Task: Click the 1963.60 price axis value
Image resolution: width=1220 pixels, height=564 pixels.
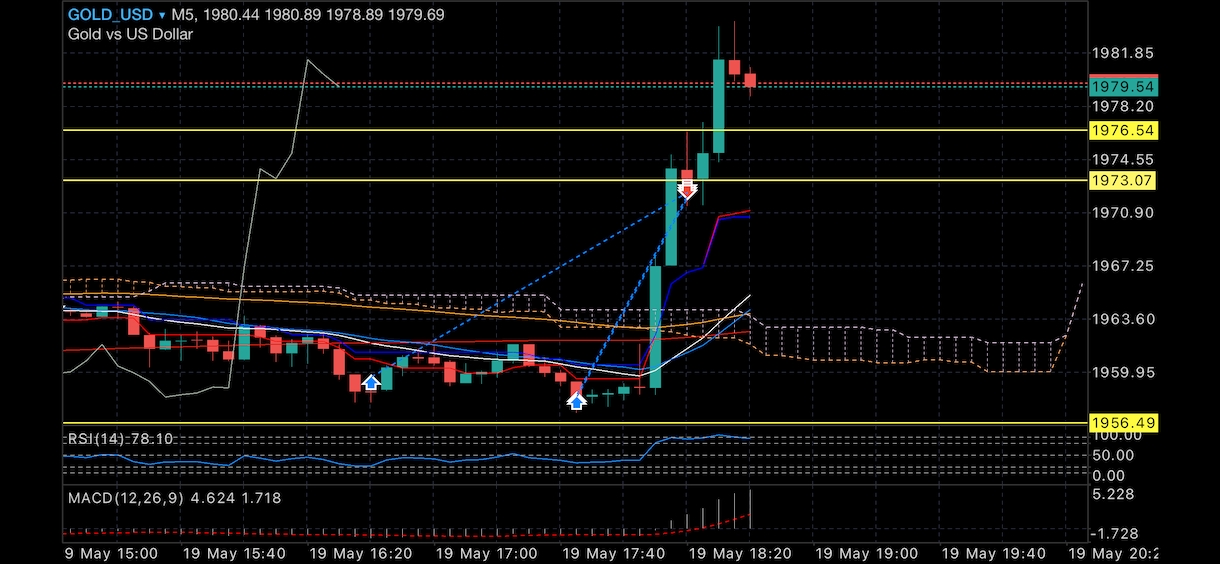Action: [x=1125, y=319]
